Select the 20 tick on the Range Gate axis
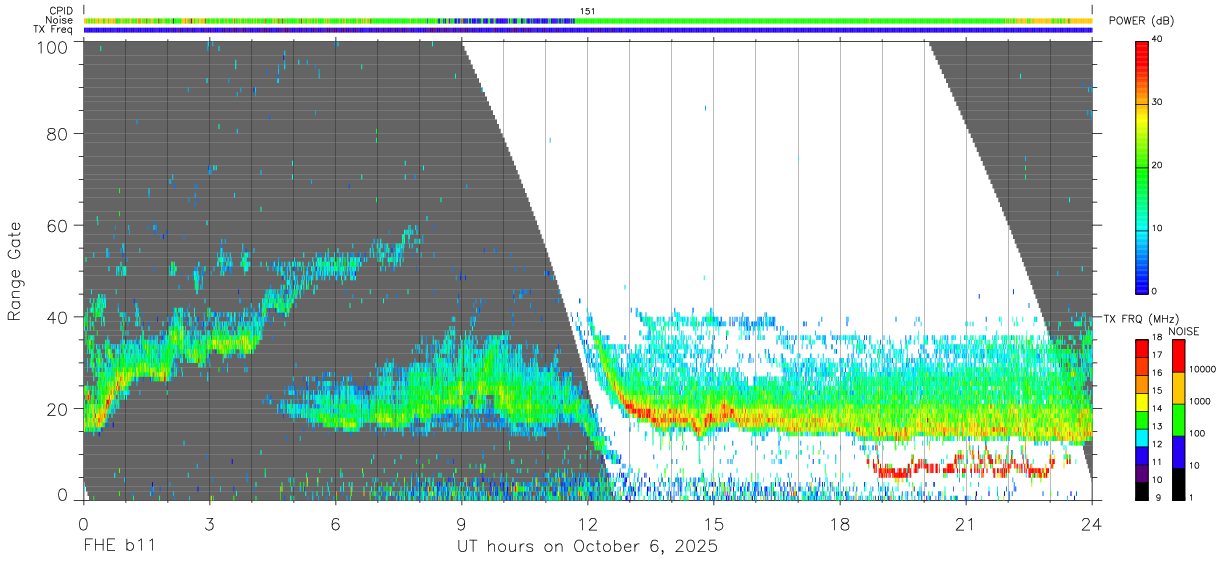The height and width of the screenshot is (567, 1228). [56, 409]
